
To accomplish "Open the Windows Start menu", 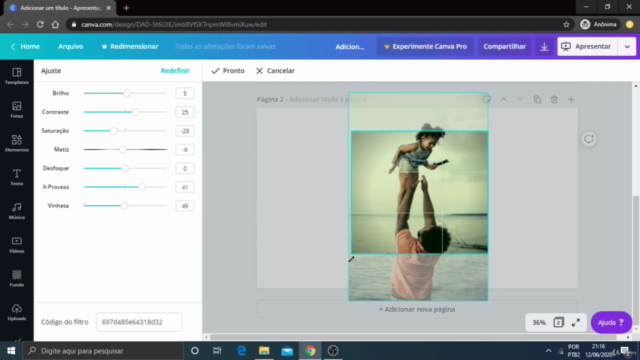I will (11, 351).
